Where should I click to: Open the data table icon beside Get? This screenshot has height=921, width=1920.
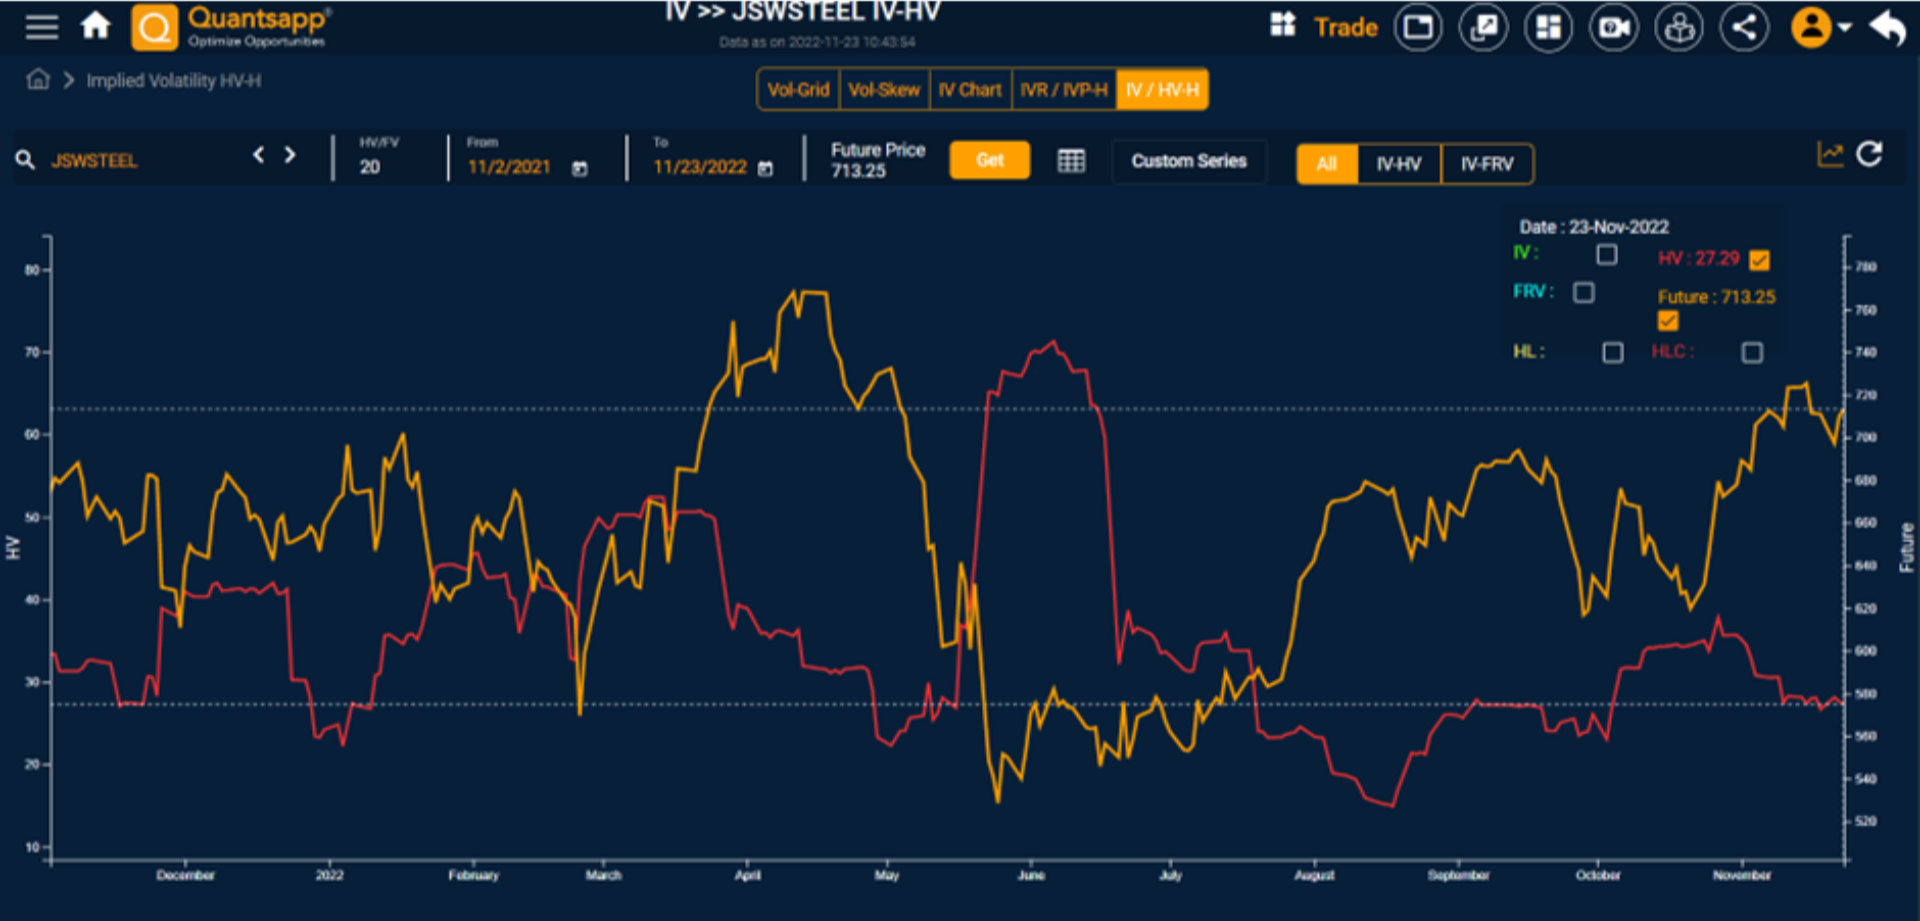pos(1070,161)
